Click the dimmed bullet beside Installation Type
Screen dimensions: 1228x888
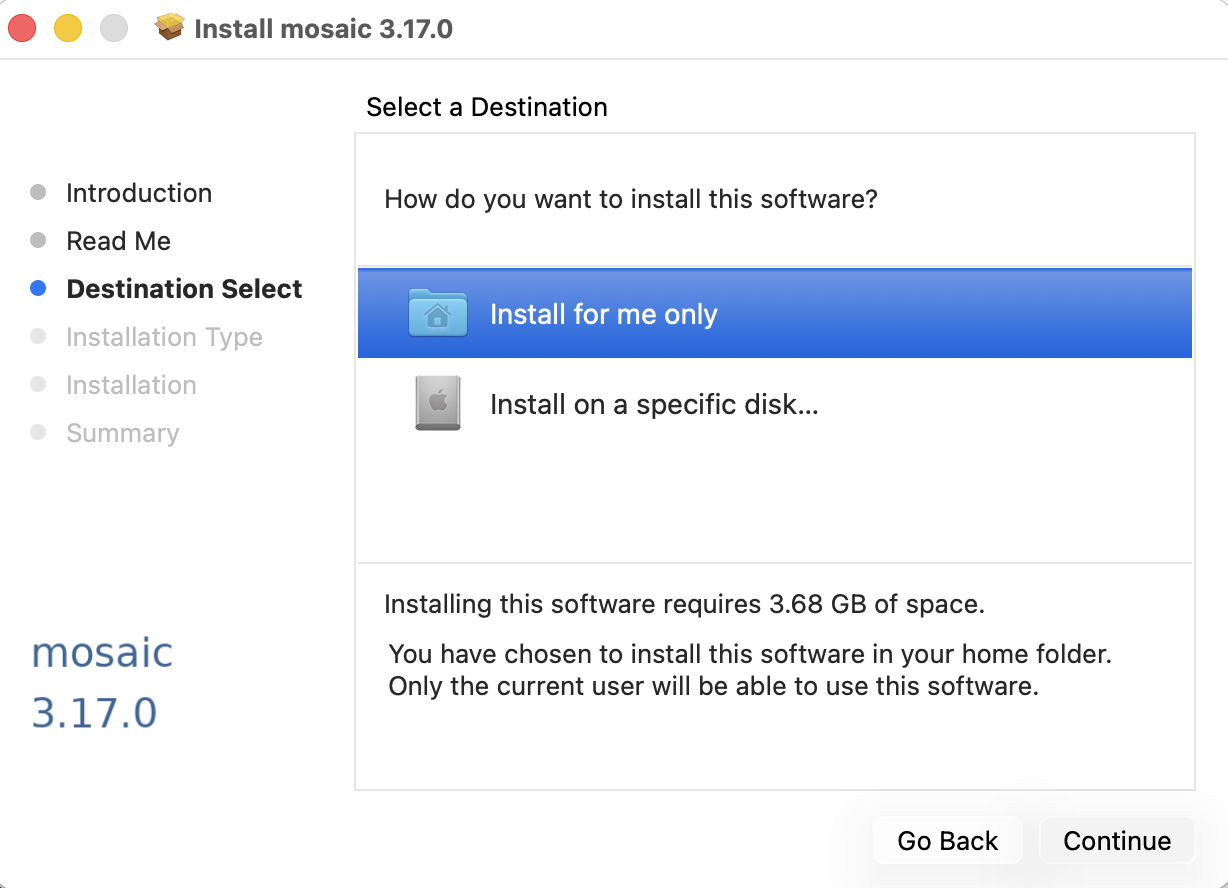click(x=38, y=337)
